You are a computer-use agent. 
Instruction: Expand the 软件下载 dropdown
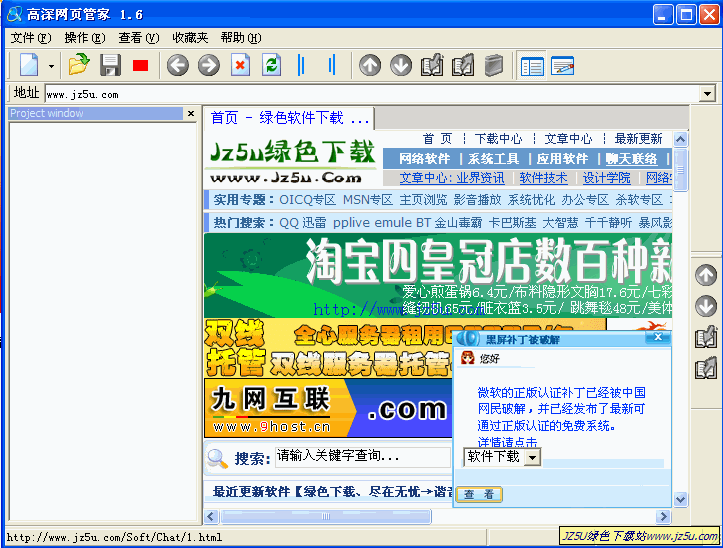[x=533, y=457]
